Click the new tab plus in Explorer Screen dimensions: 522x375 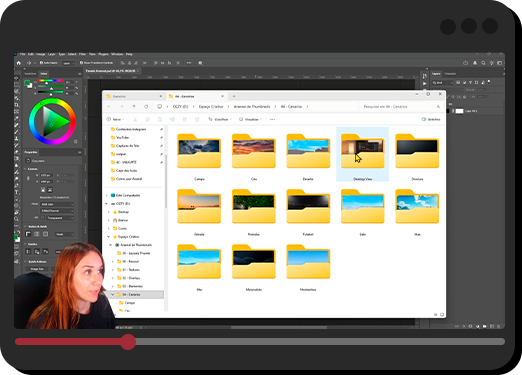click(234, 96)
